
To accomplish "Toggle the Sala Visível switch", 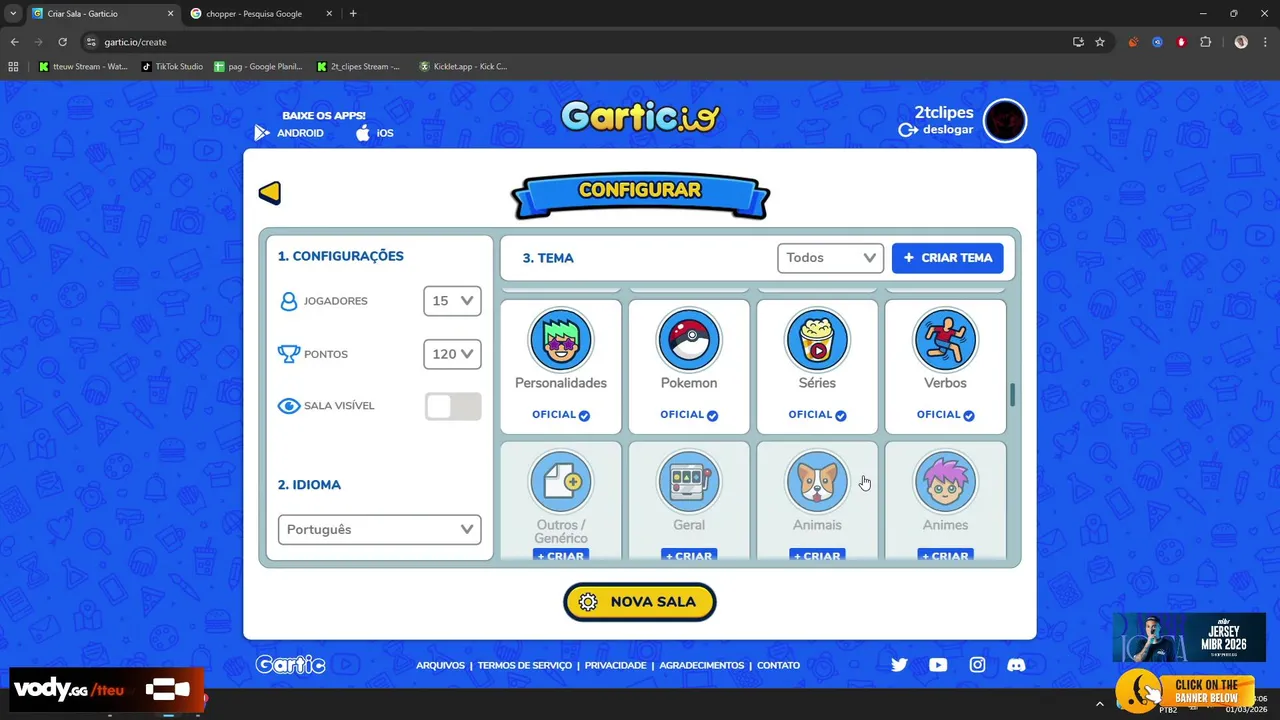I will [453, 406].
